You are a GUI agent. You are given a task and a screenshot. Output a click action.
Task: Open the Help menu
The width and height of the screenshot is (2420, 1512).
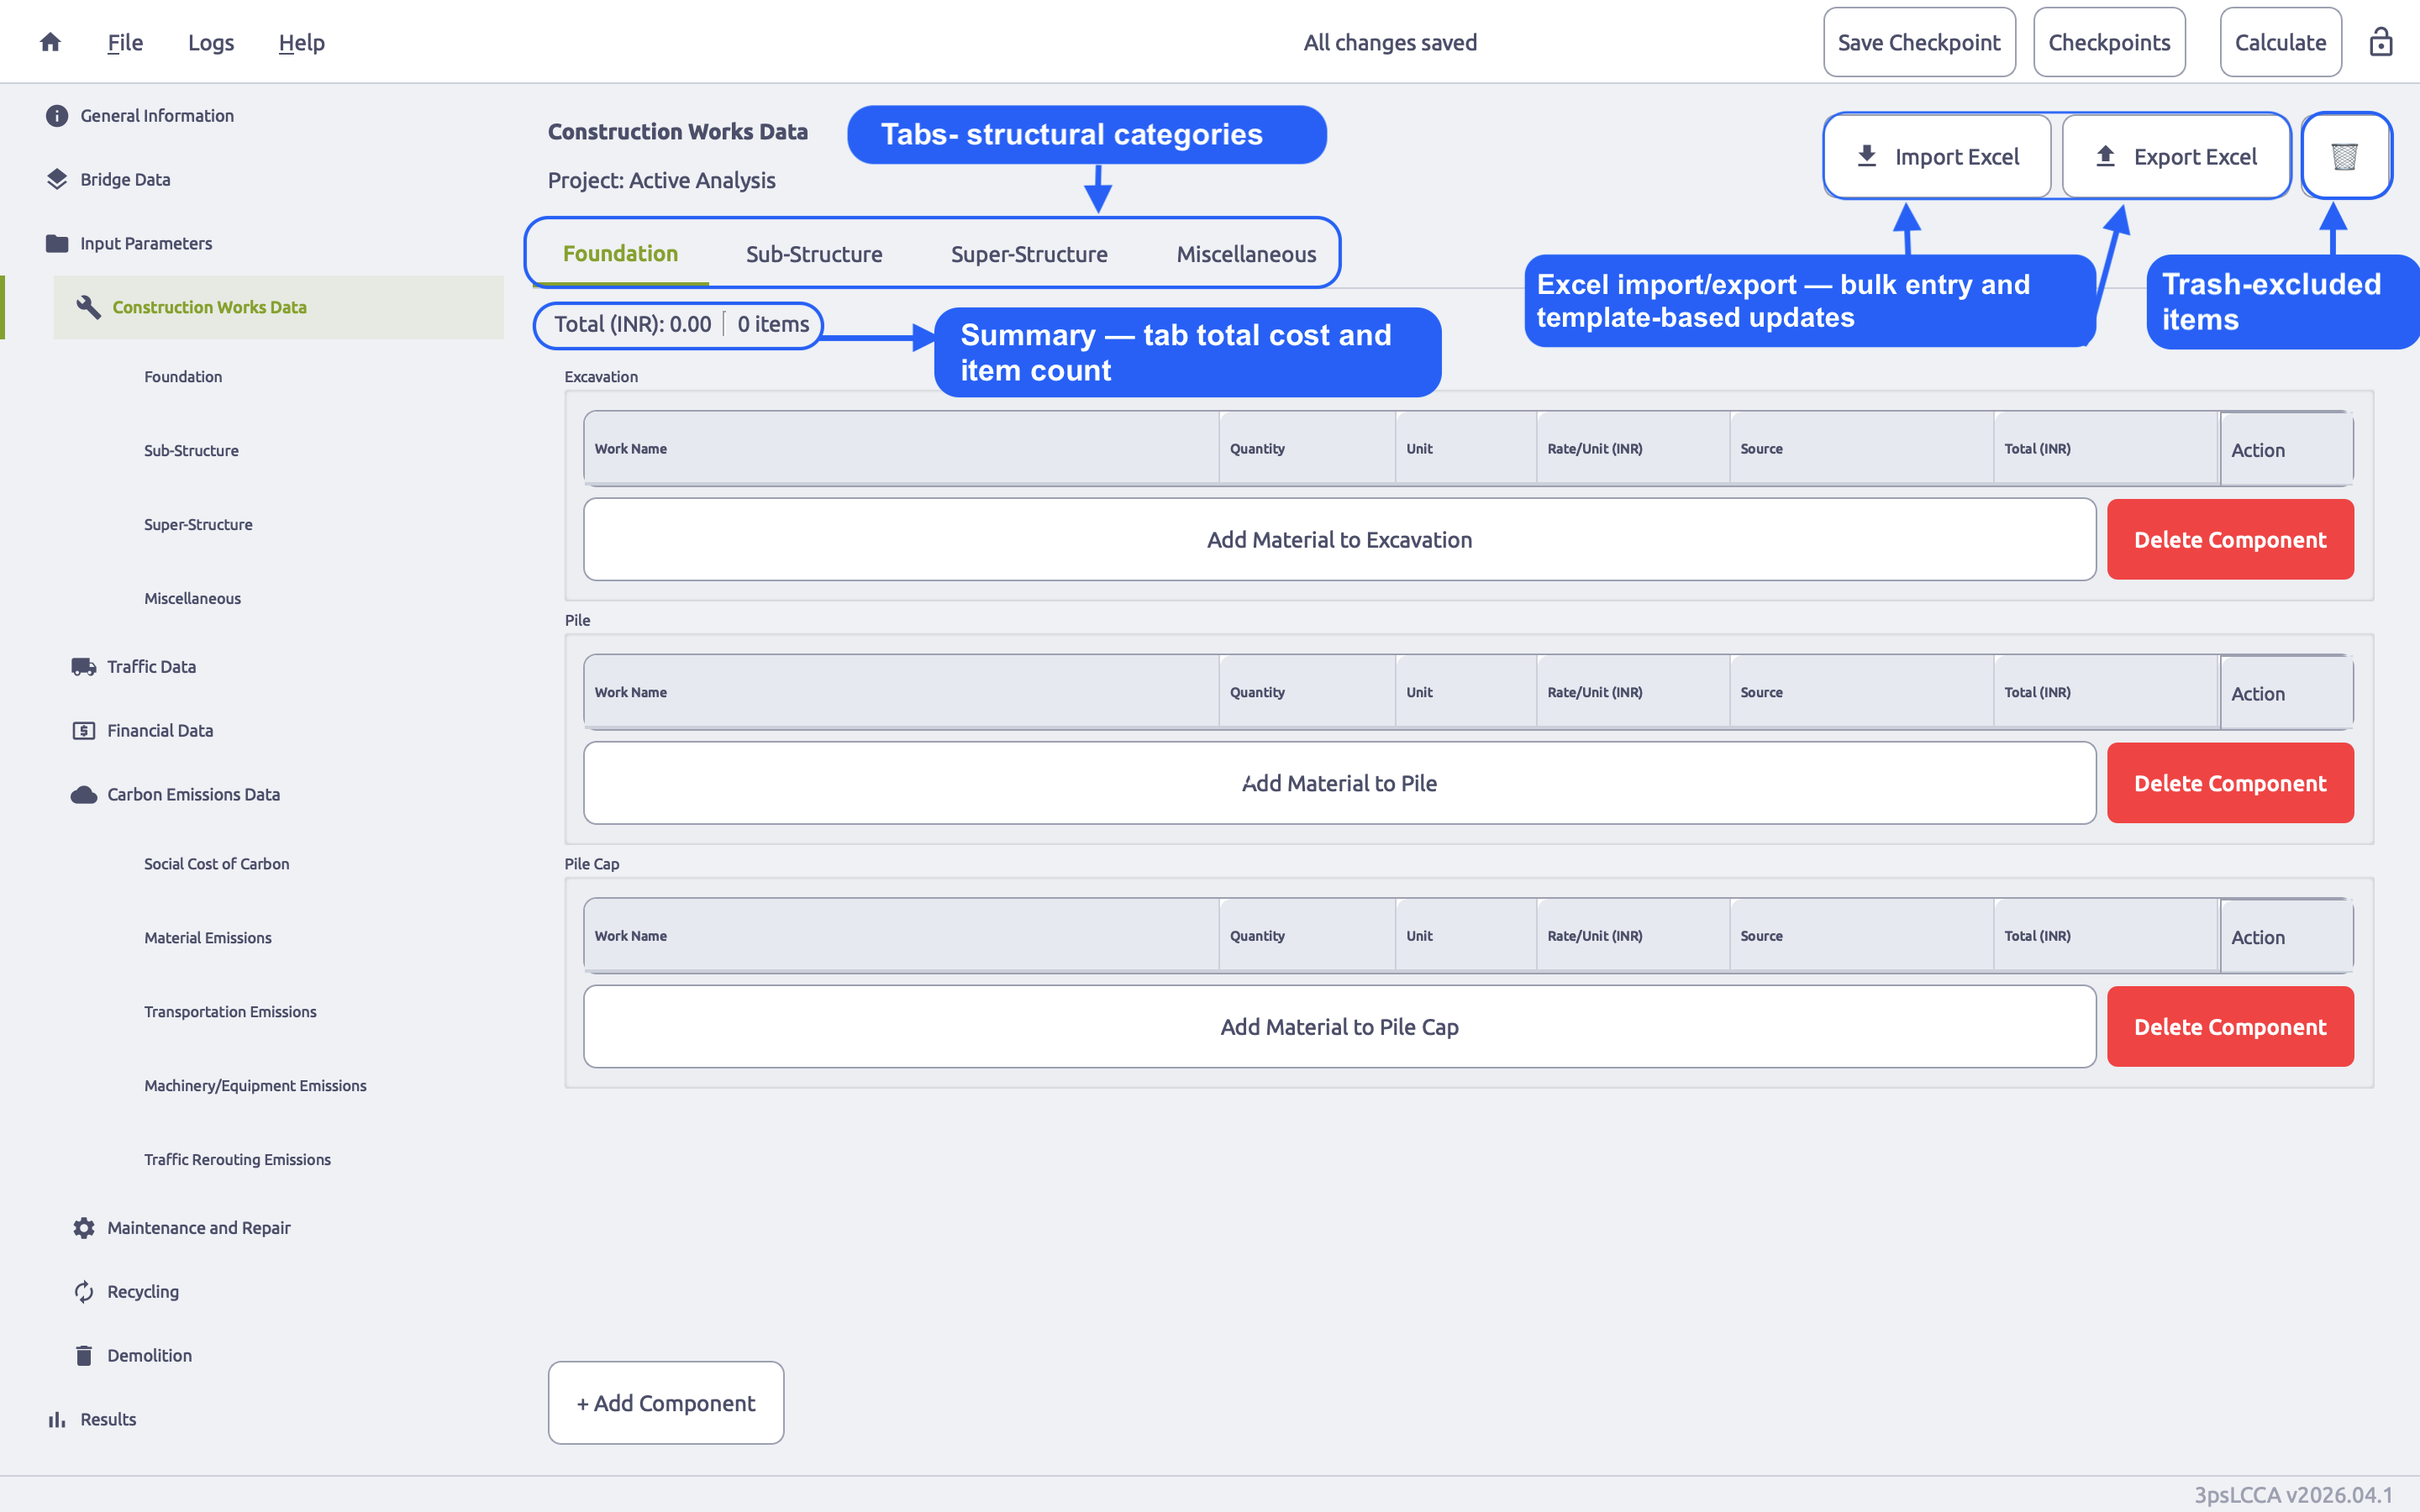(302, 42)
